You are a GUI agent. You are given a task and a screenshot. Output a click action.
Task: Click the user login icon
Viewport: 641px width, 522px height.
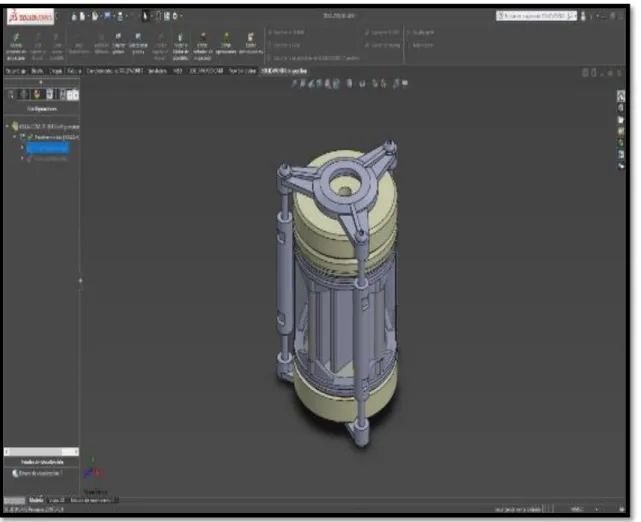pyautogui.click(x=583, y=16)
